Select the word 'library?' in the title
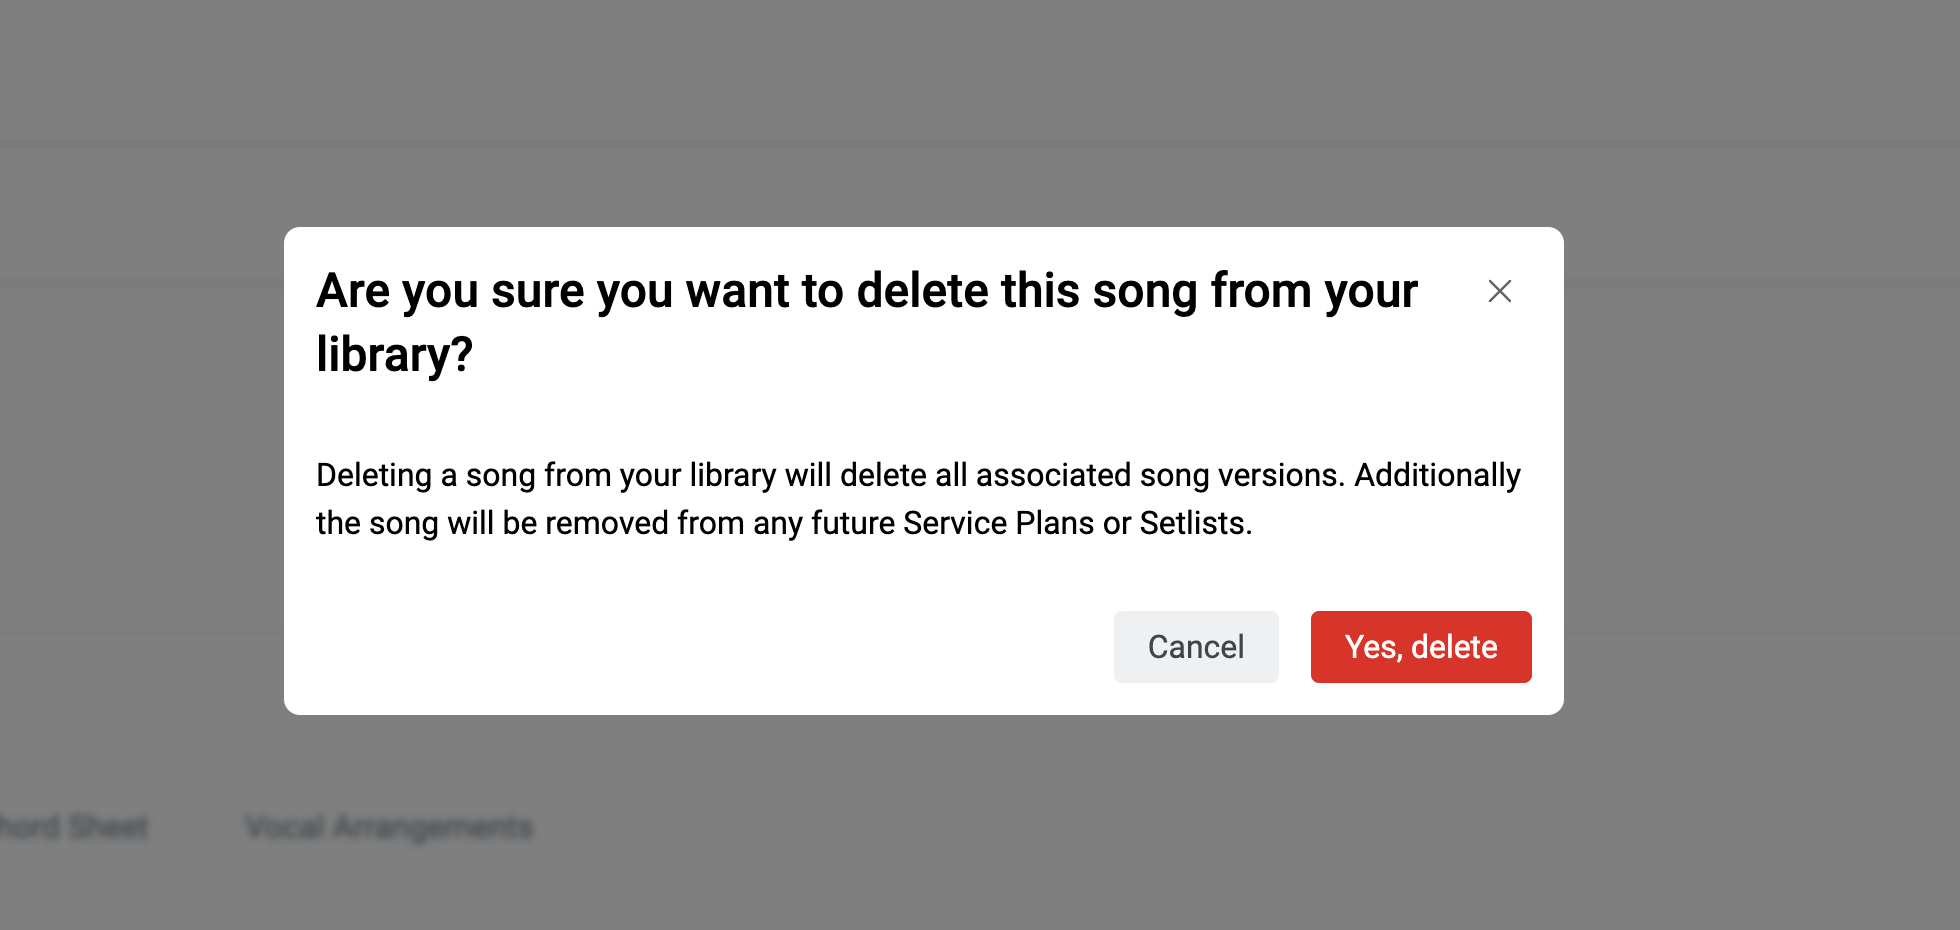This screenshot has height=930, width=1960. pyautogui.click(x=394, y=355)
